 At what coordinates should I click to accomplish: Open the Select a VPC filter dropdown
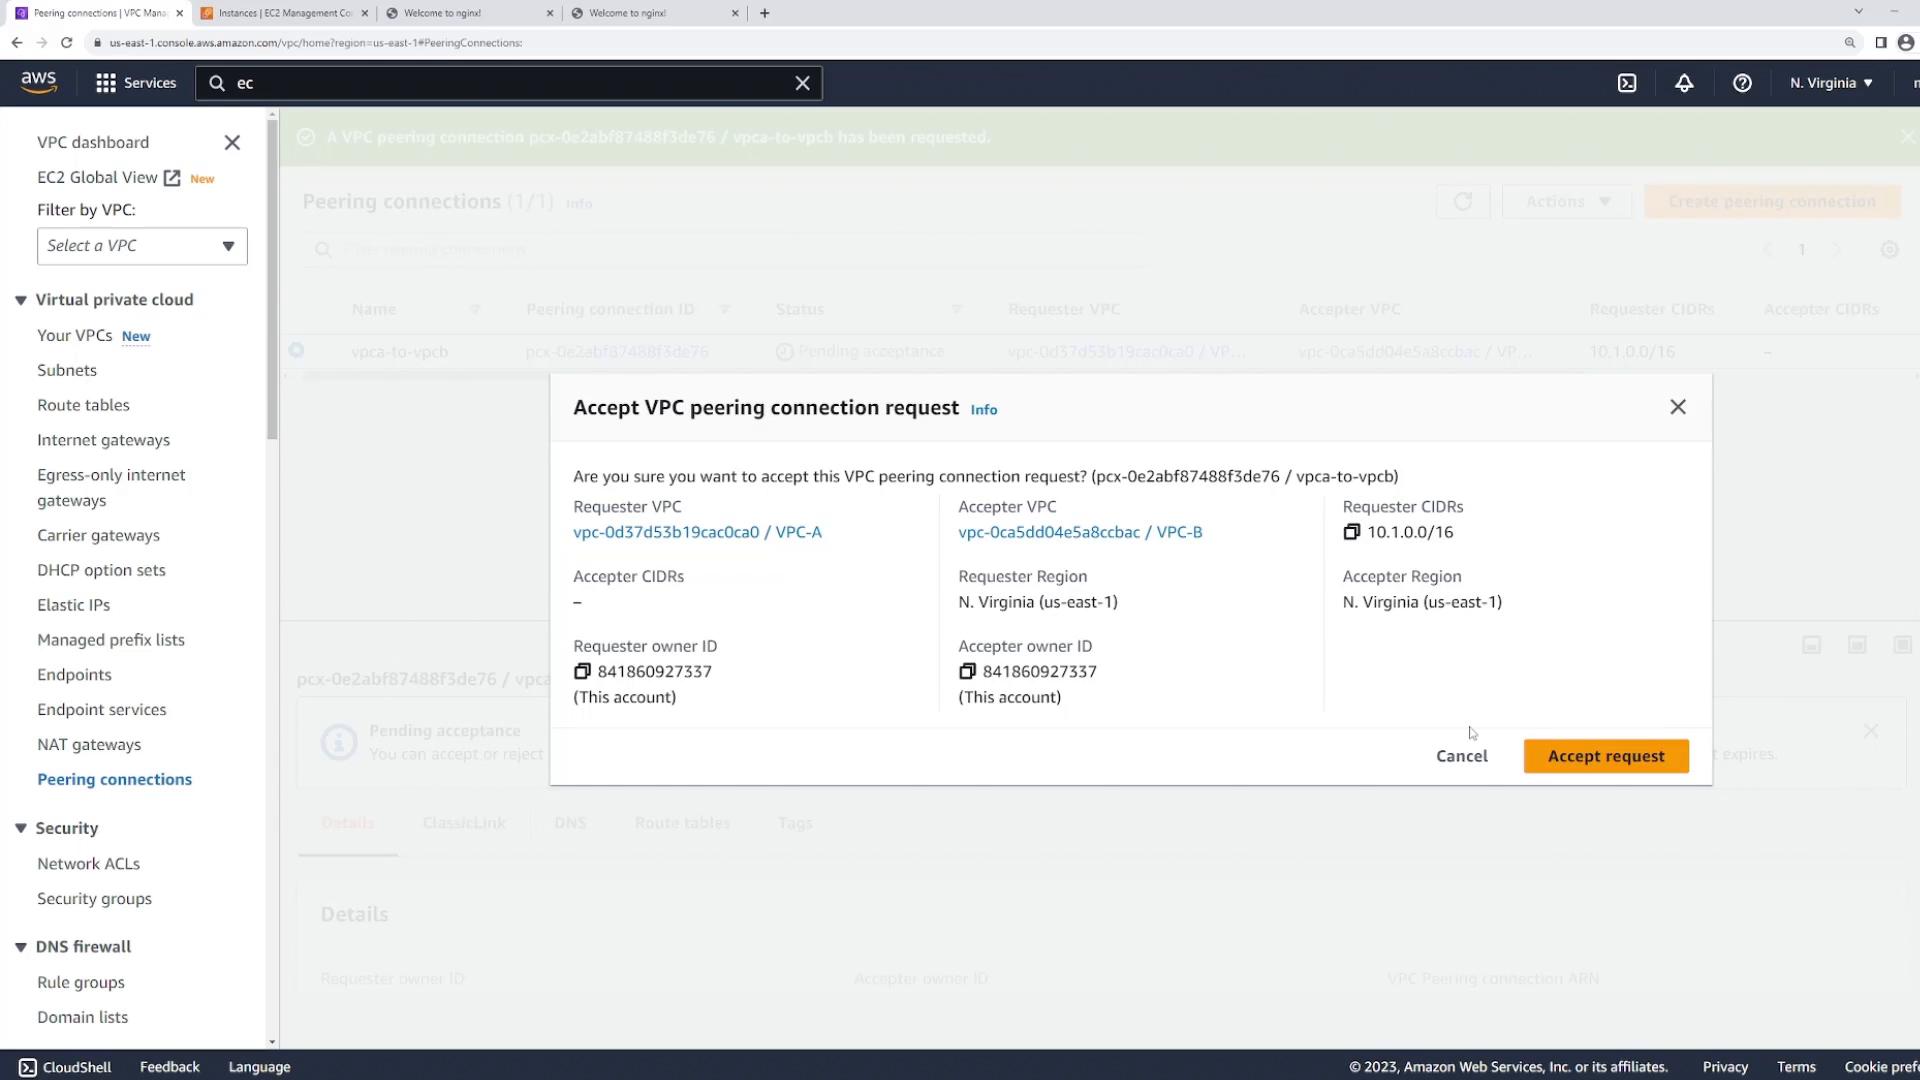tap(142, 246)
